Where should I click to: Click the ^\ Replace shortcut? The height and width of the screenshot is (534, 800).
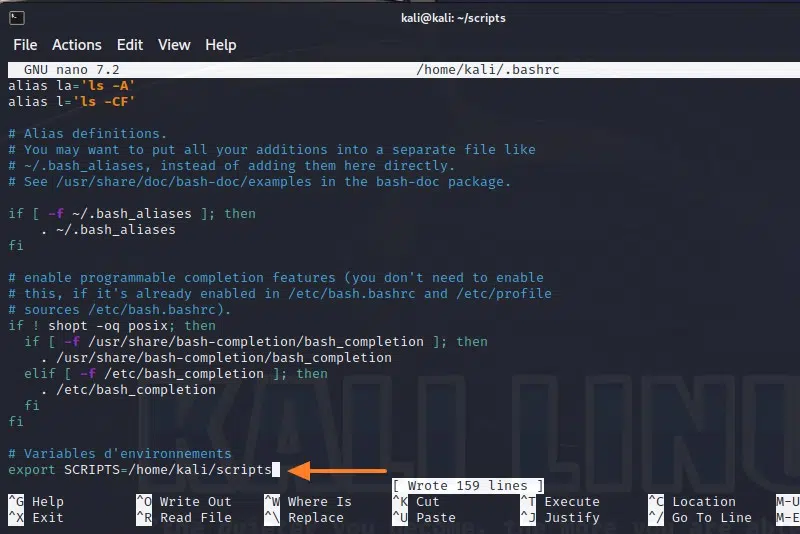(x=304, y=518)
